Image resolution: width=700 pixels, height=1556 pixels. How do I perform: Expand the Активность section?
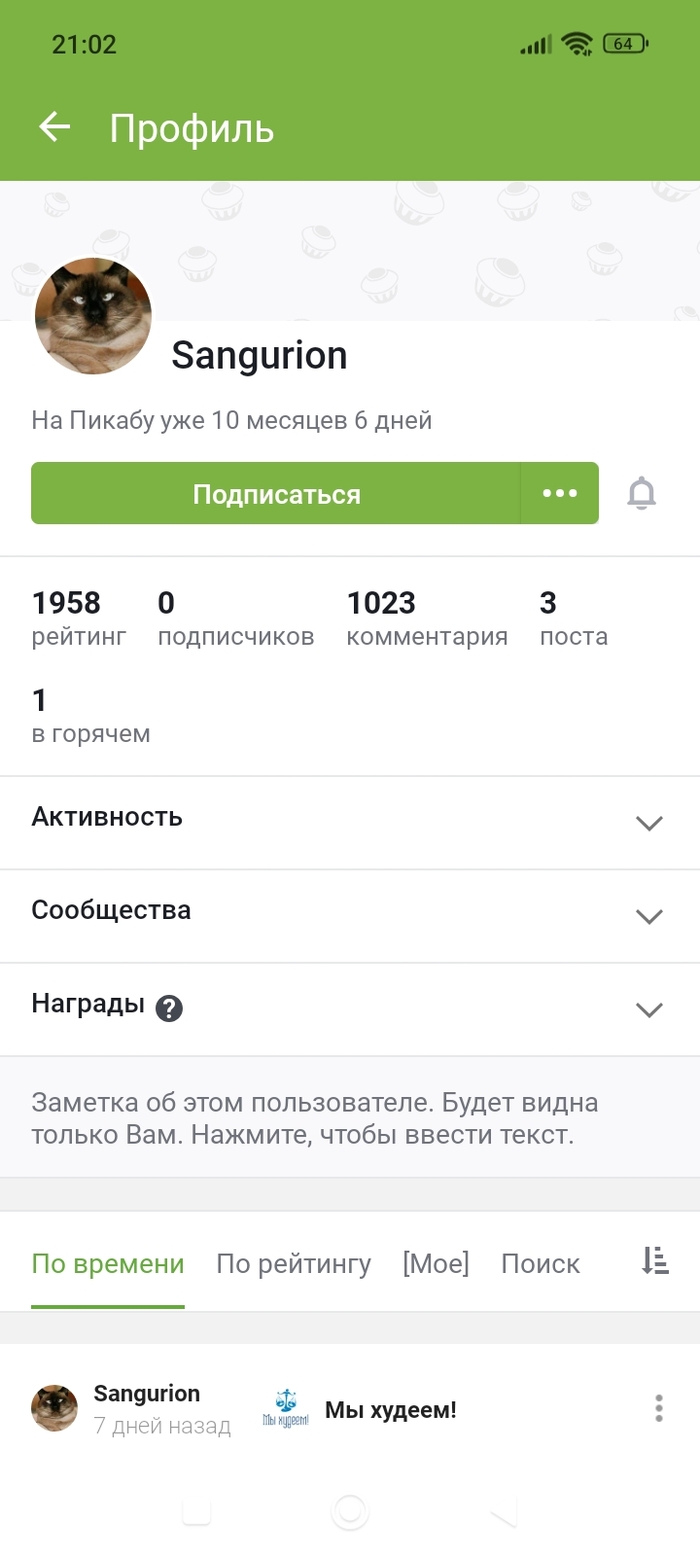(x=649, y=823)
